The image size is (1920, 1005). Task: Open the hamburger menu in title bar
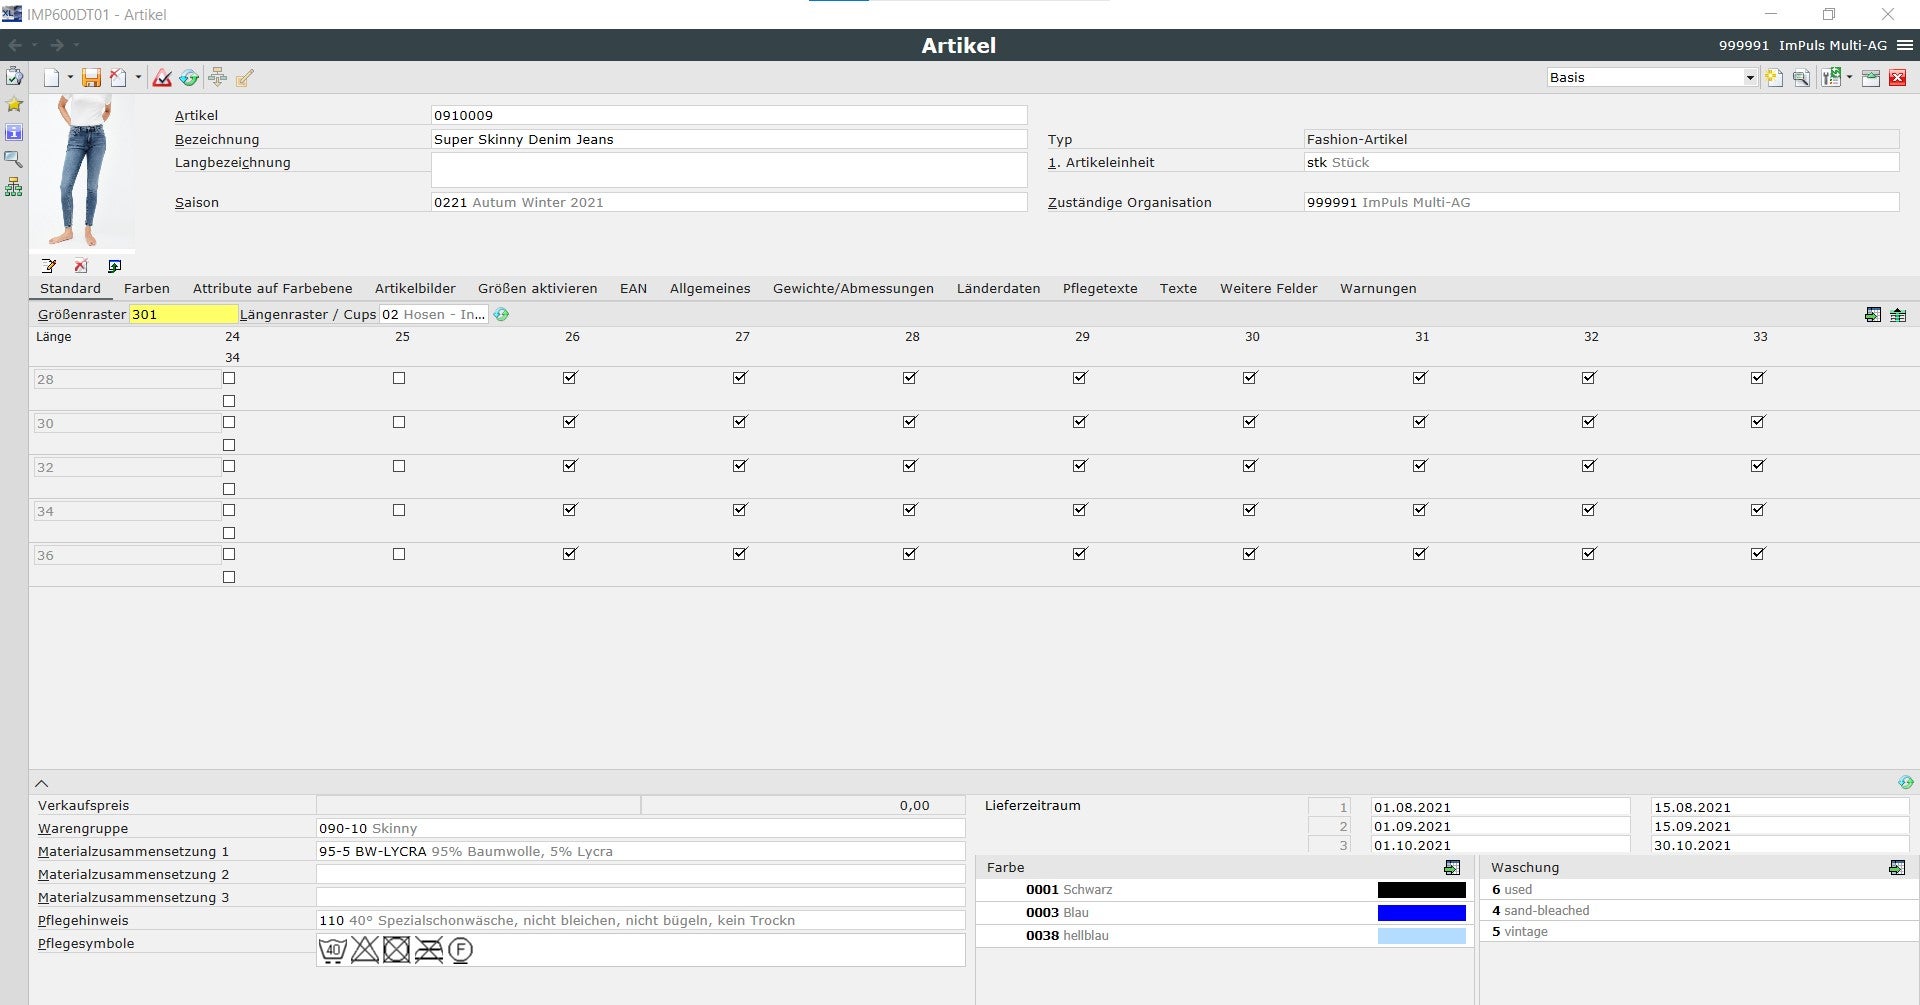[1905, 45]
